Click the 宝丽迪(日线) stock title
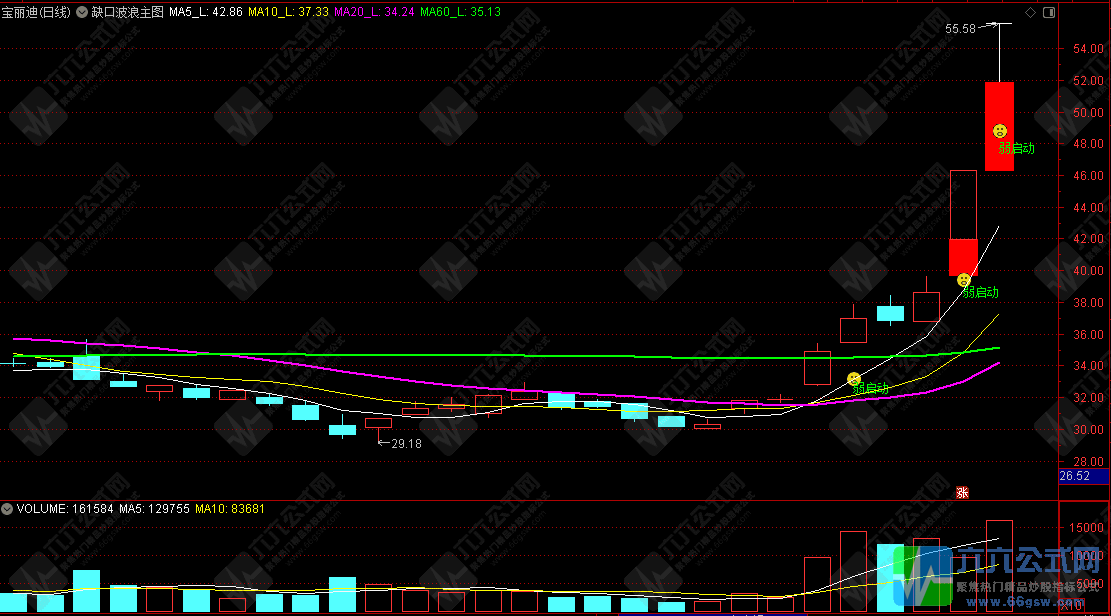The width and height of the screenshot is (1111, 616). [36, 13]
